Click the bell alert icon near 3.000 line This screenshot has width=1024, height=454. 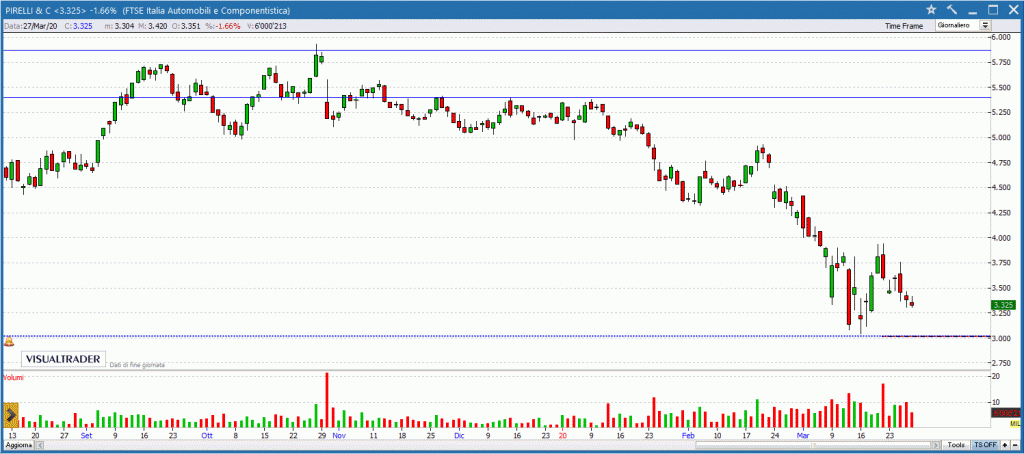click(9, 342)
